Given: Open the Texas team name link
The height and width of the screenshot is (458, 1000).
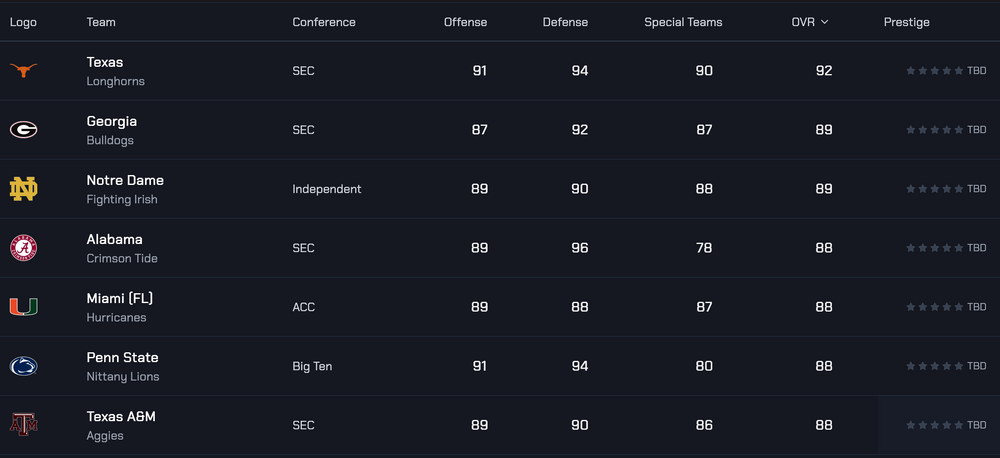Looking at the screenshot, I should pos(105,62).
